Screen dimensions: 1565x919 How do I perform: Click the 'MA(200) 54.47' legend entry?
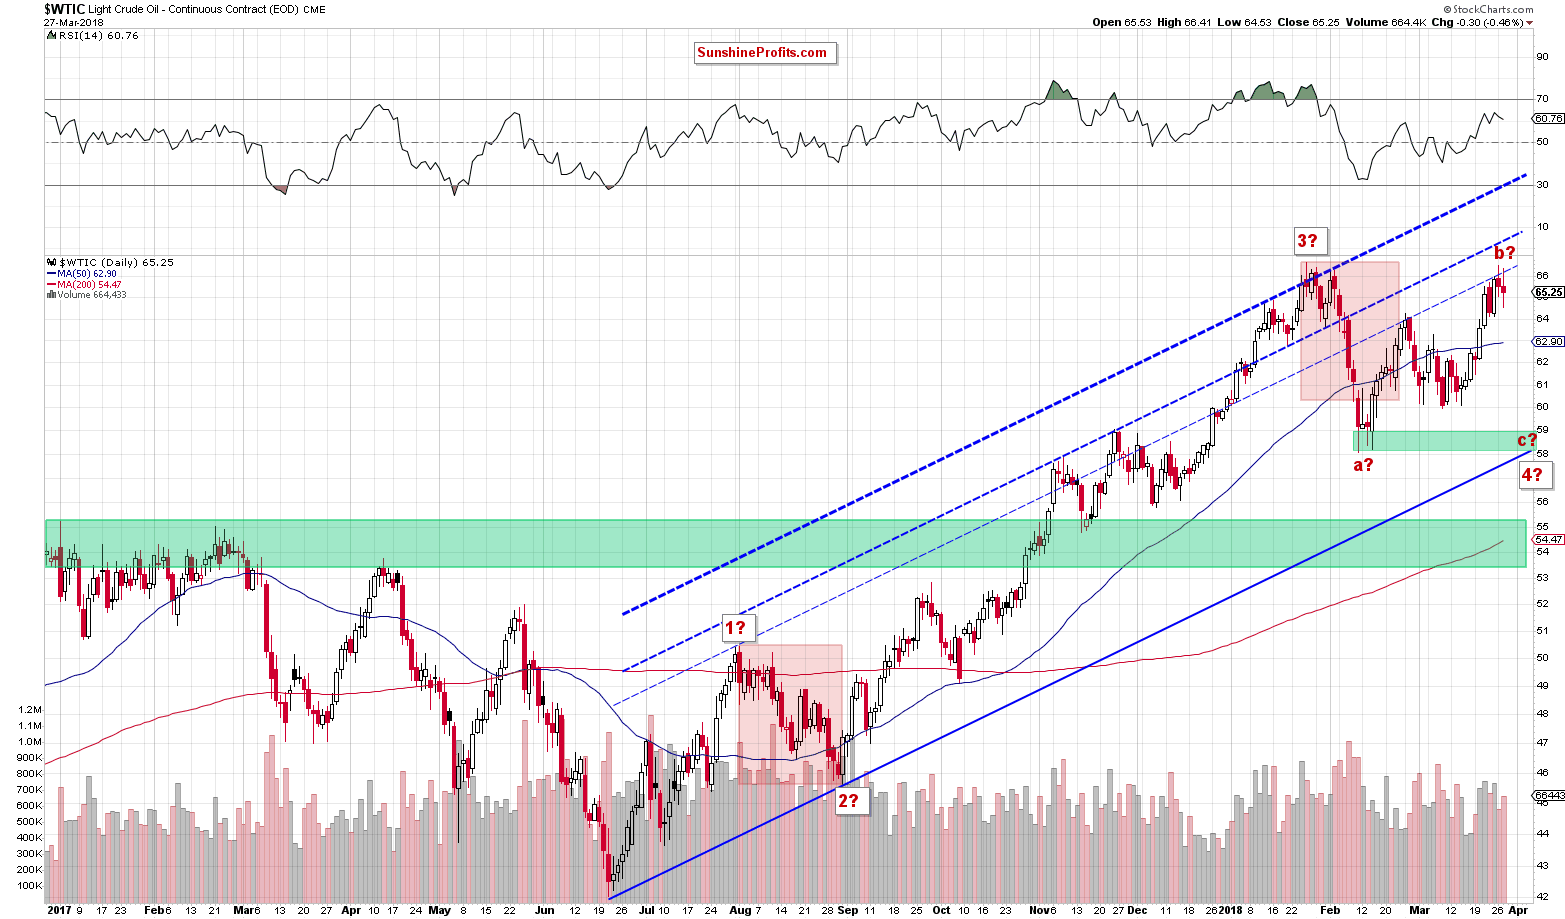[x=88, y=284]
